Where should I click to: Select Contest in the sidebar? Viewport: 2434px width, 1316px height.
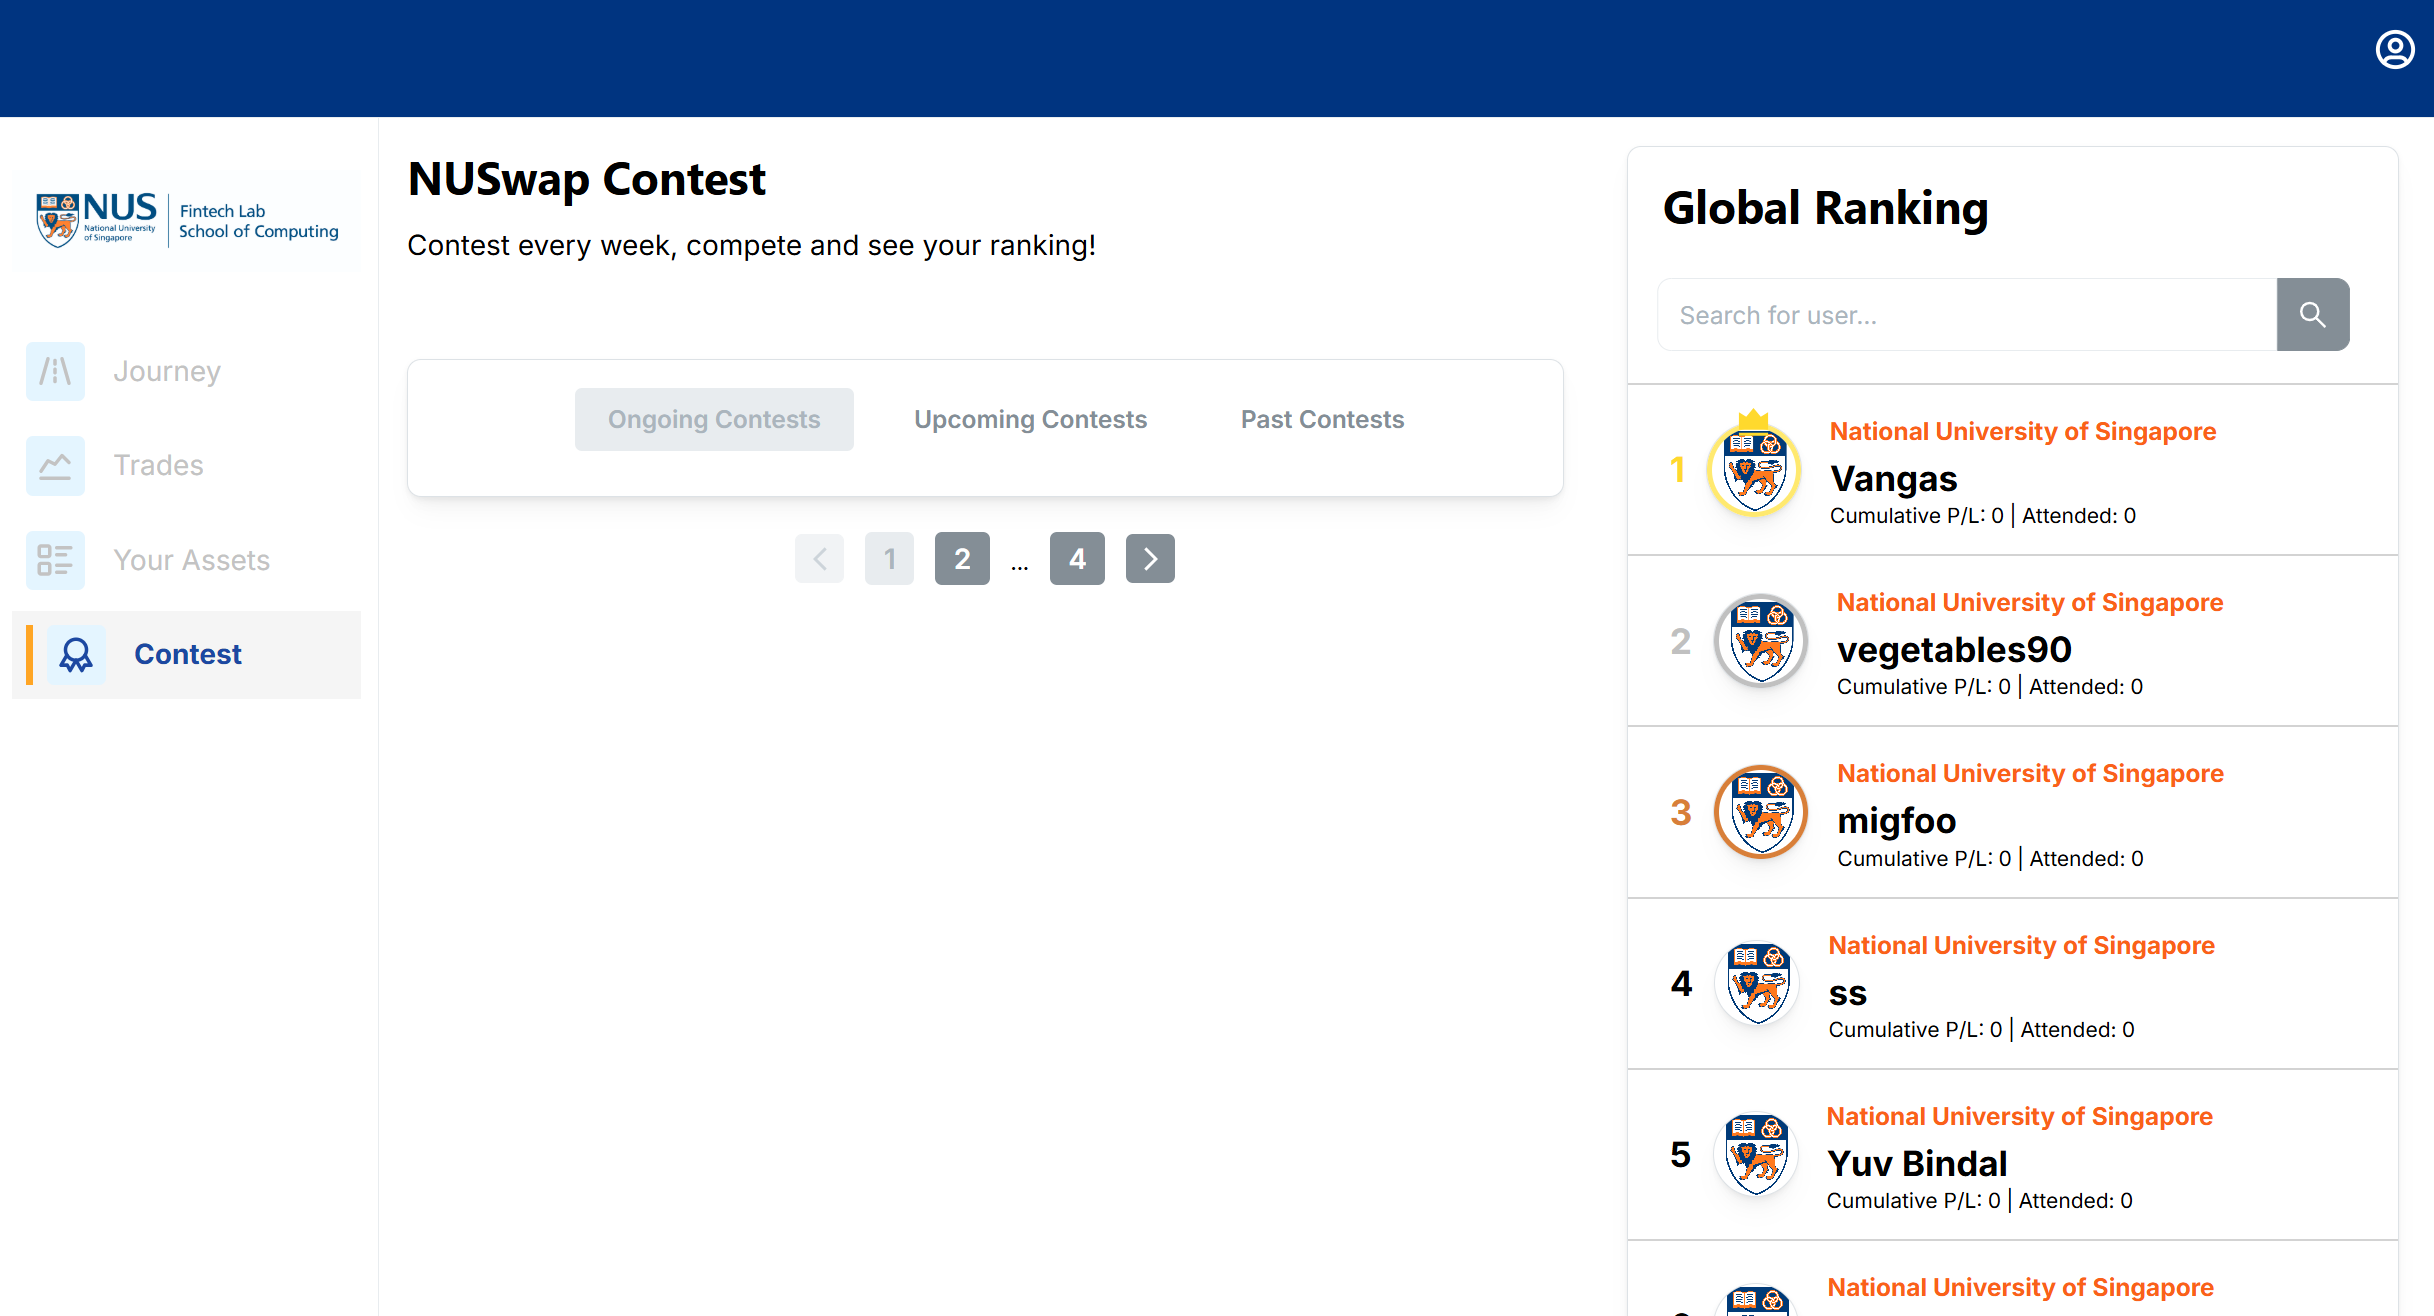pos(186,655)
